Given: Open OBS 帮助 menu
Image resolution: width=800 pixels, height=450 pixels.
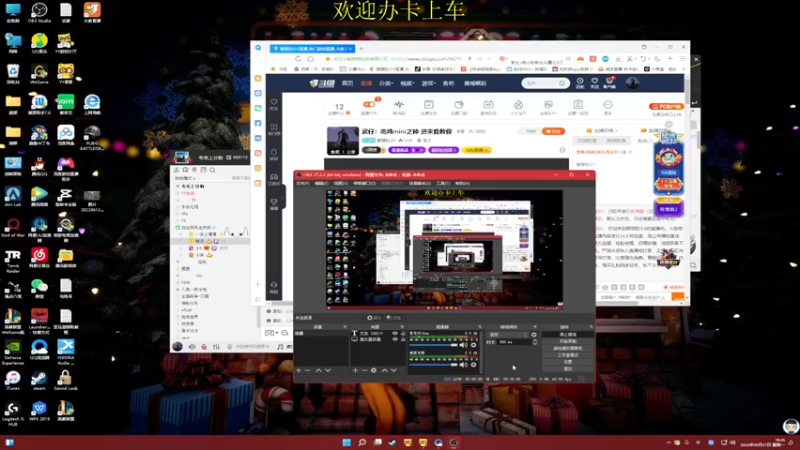Looking at the screenshot, I should (462, 183).
